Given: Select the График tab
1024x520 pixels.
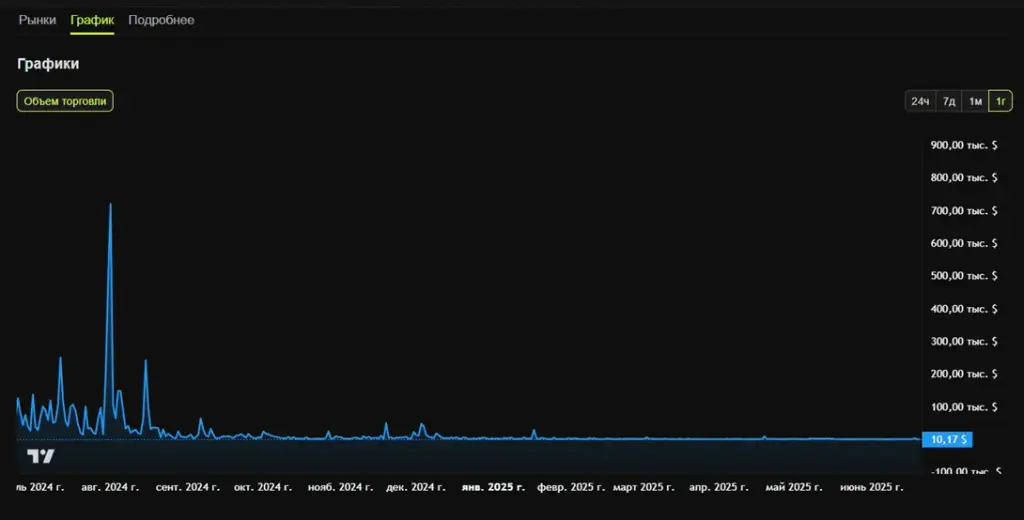Looking at the screenshot, I should (x=92, y=20).
